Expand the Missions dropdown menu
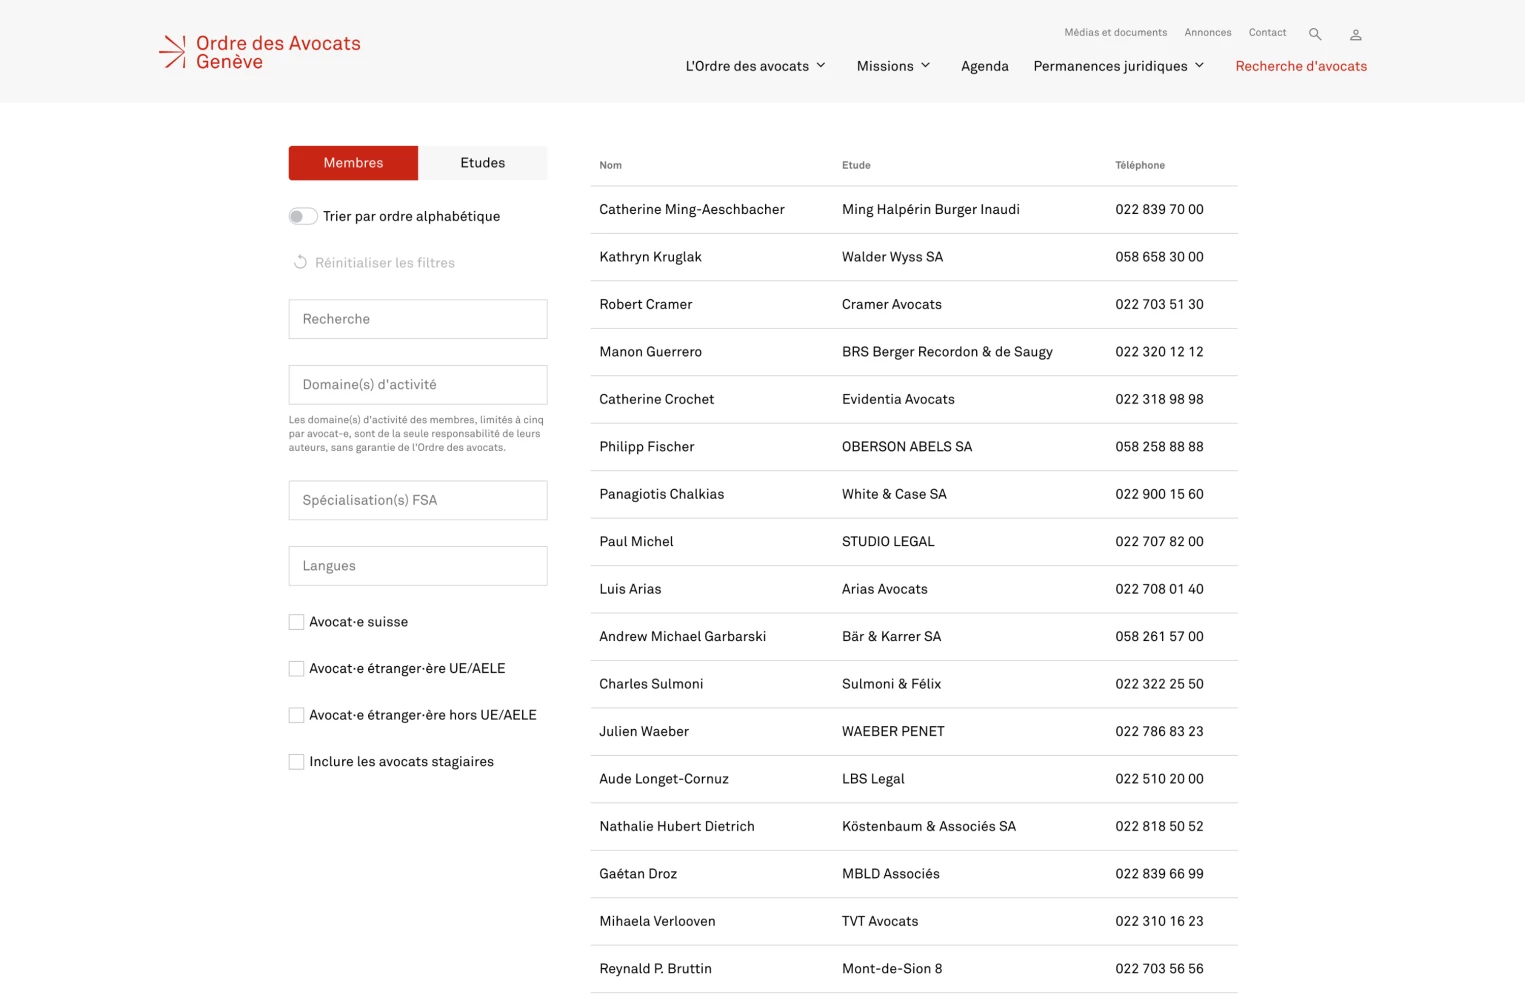Screen dimensions: 1525x1000 [893, 66]
